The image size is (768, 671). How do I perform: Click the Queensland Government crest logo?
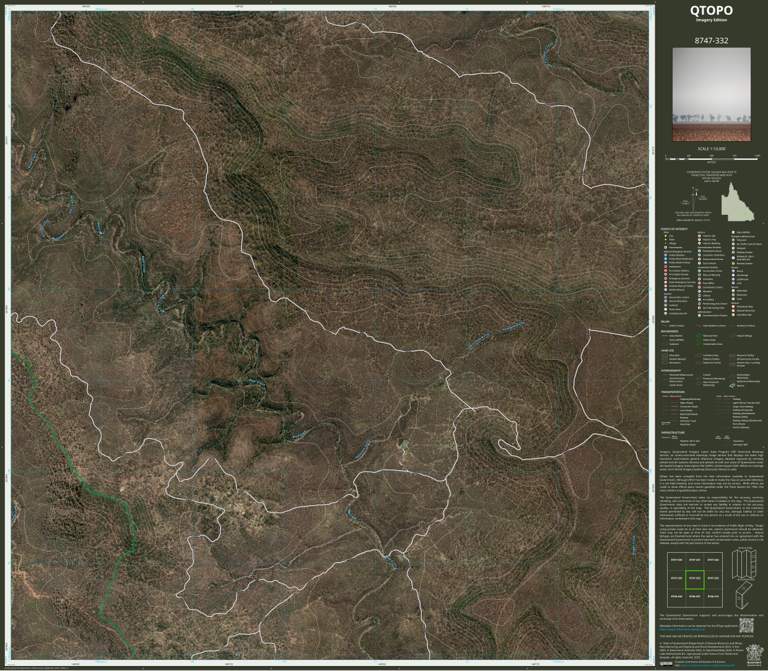pos(755,655)
